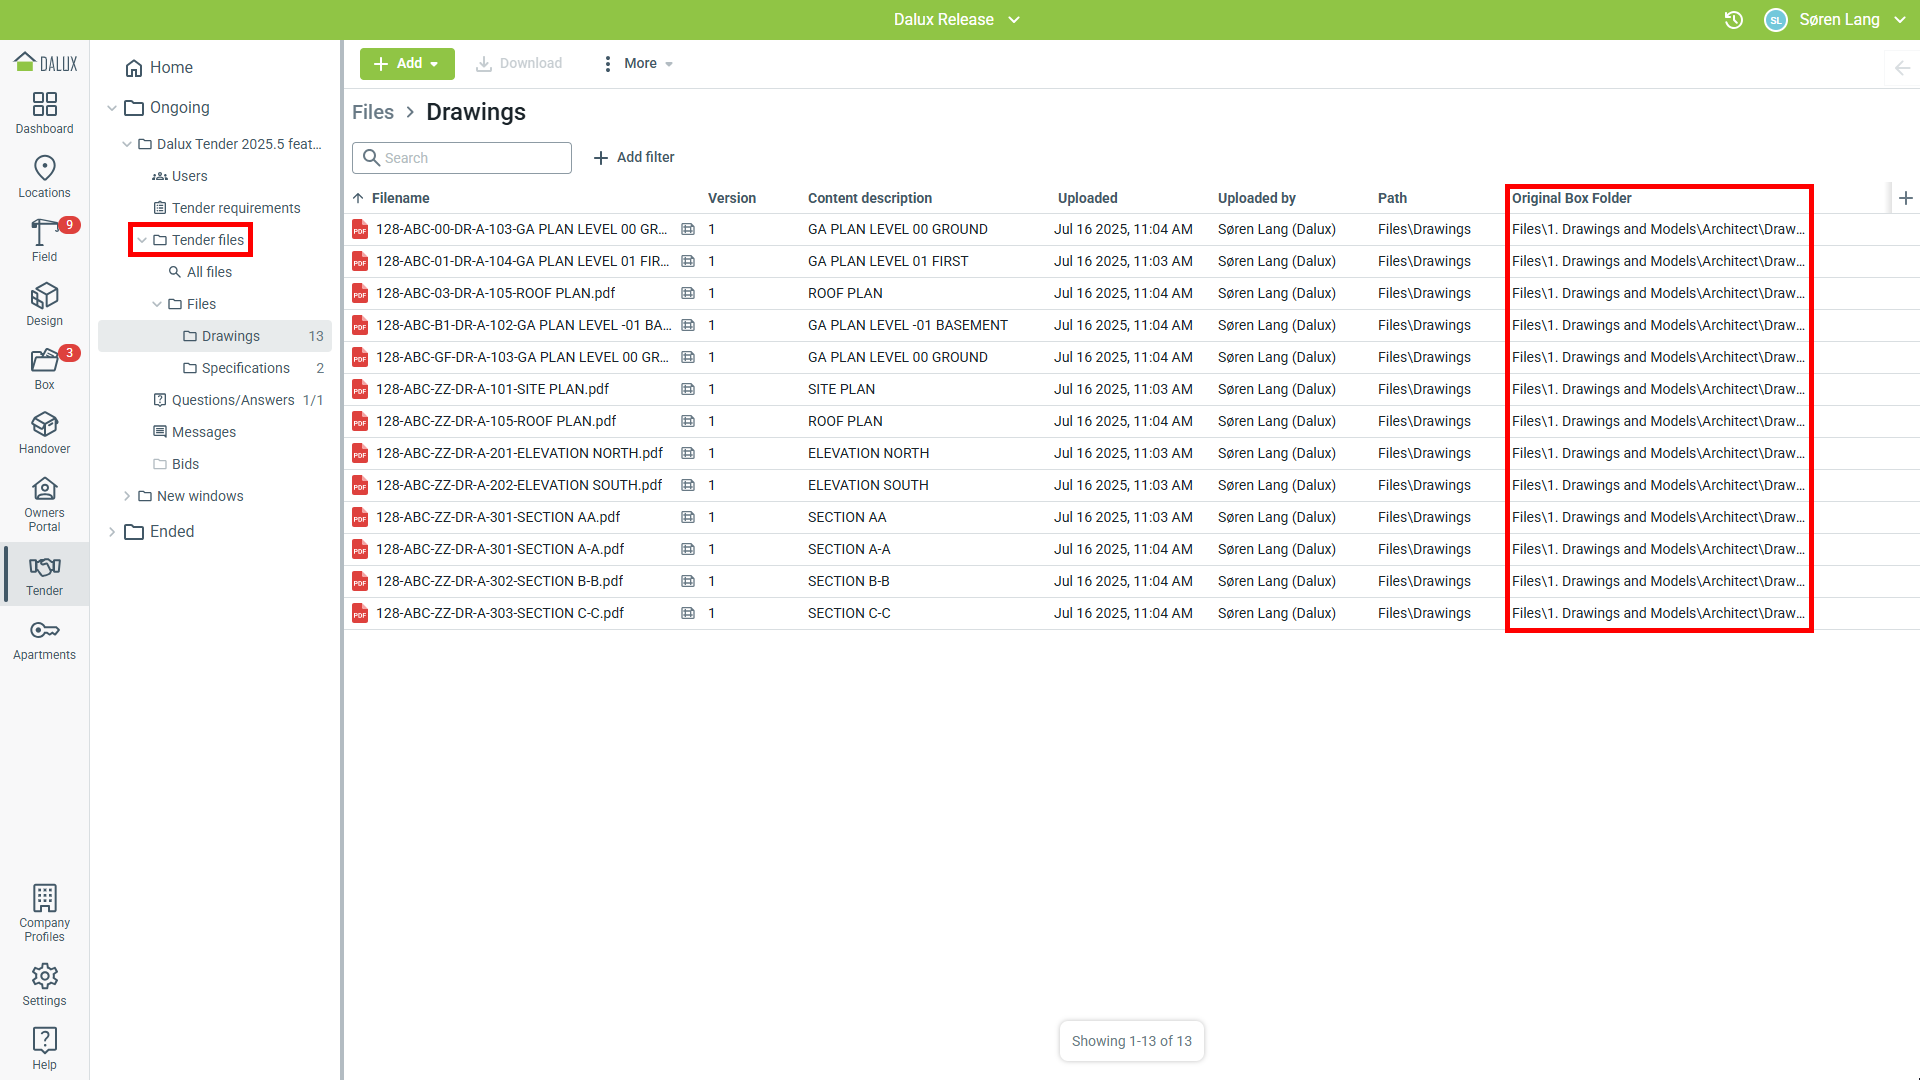Expand the New windows folder
1920x1080 pixels.
(x=127, y=496)
